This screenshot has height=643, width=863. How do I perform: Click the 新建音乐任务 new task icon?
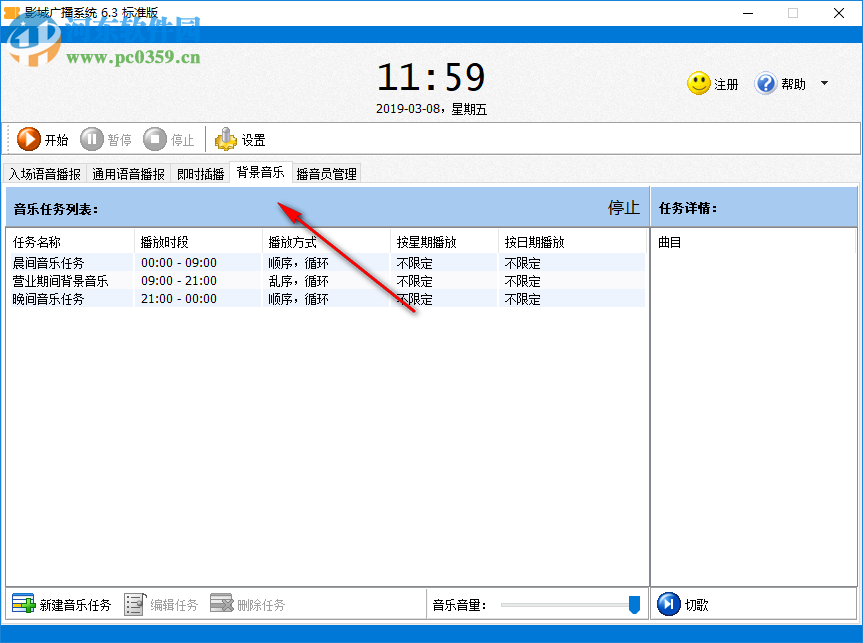21,603
